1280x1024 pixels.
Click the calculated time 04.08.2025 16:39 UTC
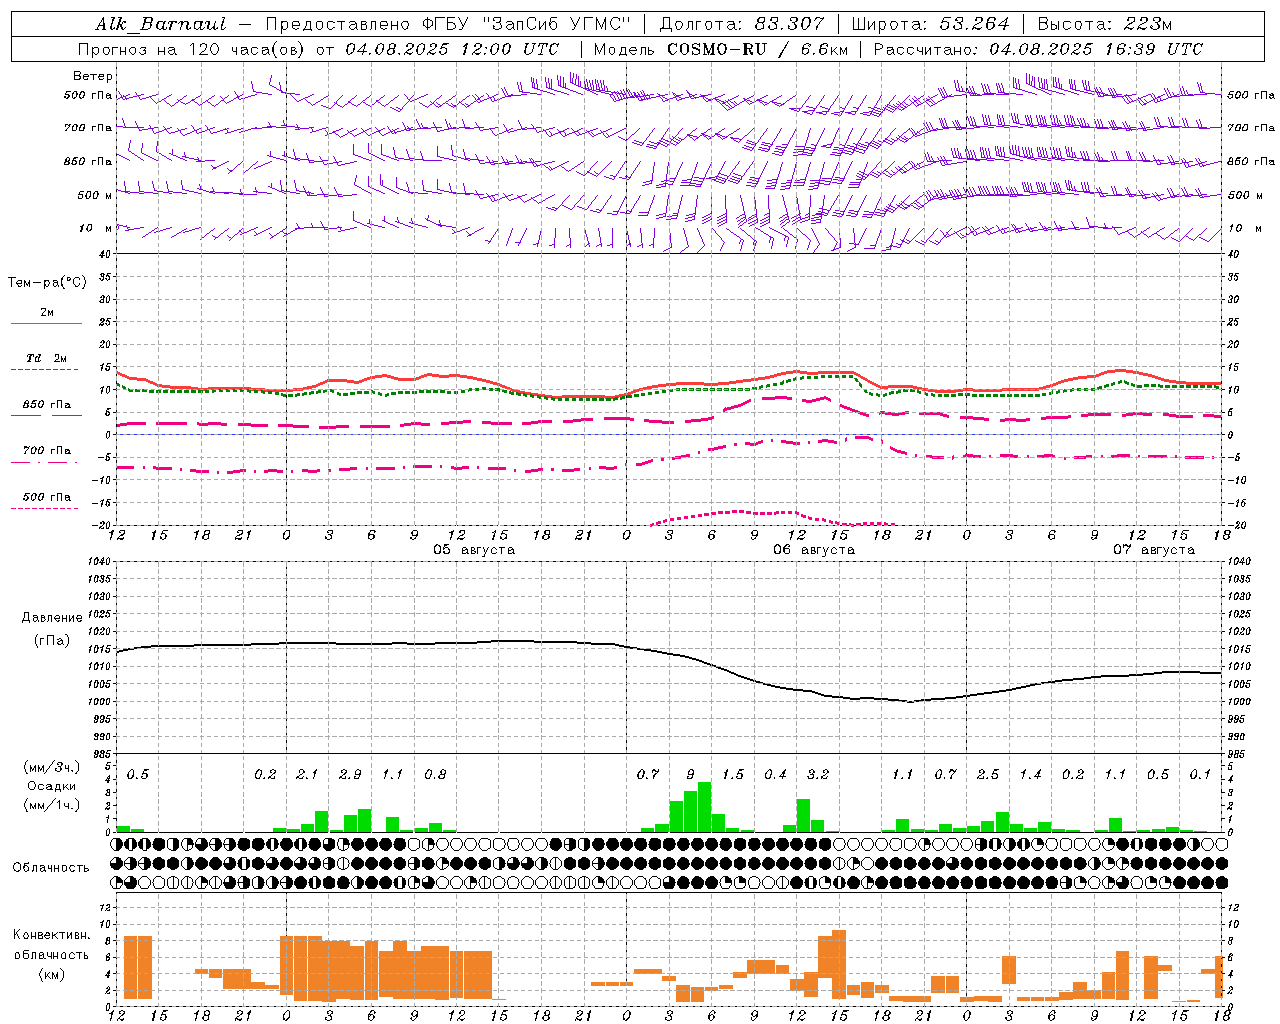[1096, 49]
